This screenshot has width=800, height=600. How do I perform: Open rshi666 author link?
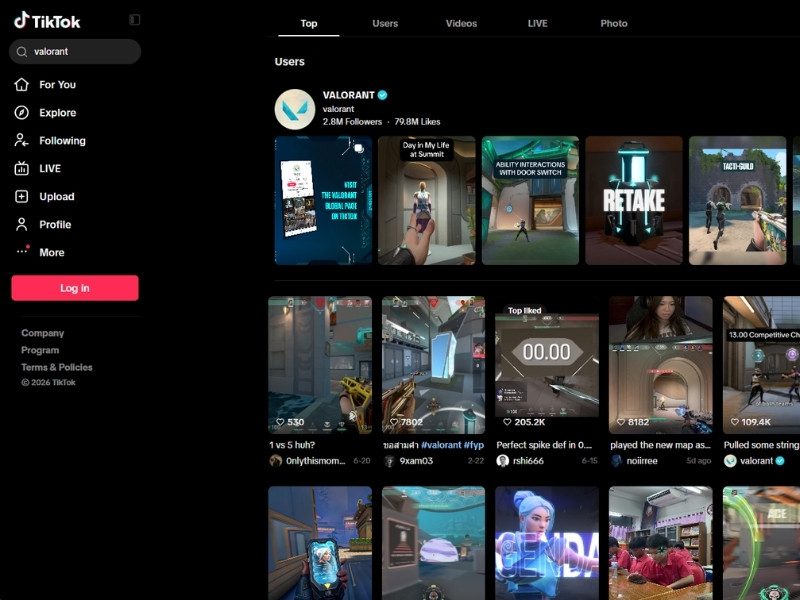pyautogui.click(x=528, y=461)
